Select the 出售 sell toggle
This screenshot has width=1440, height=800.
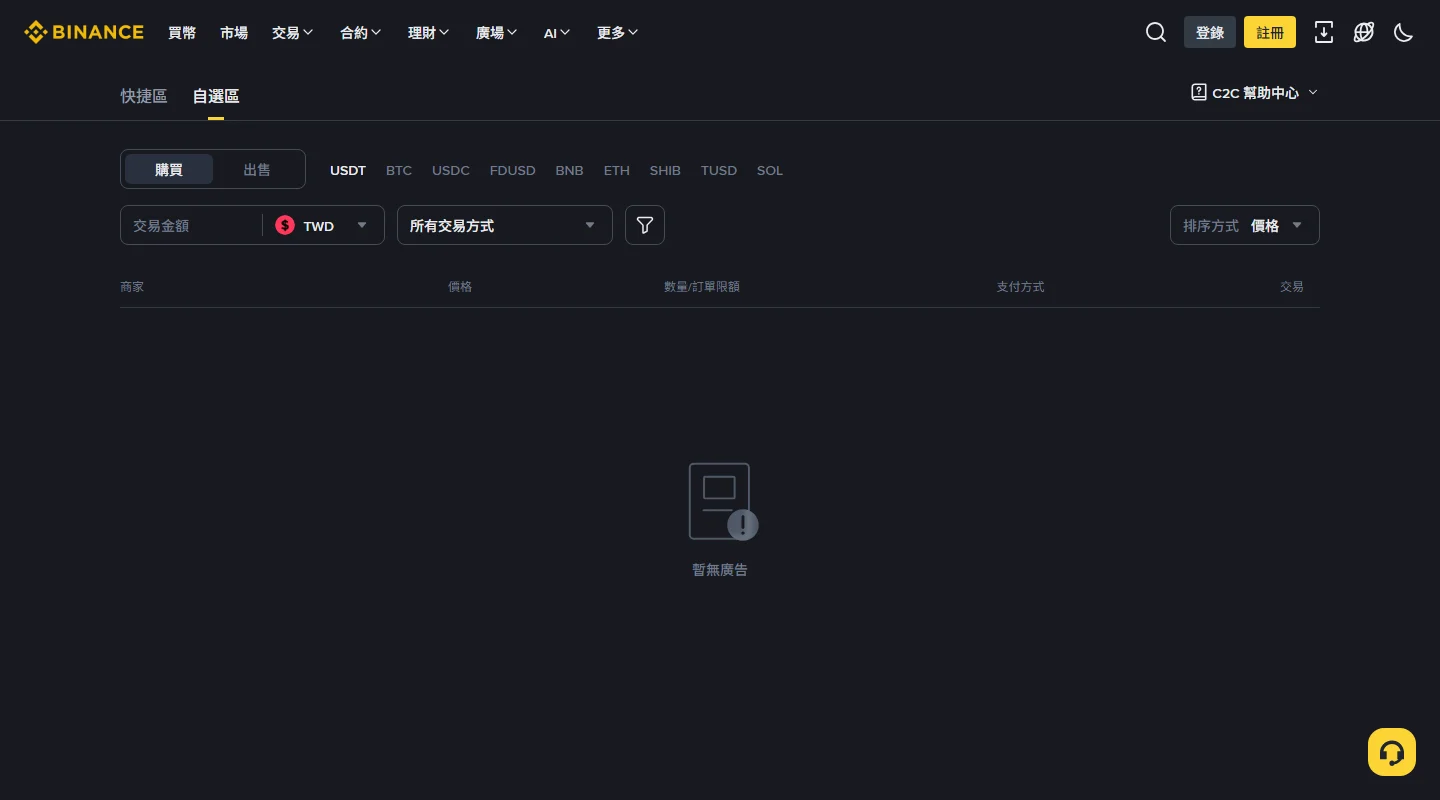pyautogui.click(x=257, y=169)
